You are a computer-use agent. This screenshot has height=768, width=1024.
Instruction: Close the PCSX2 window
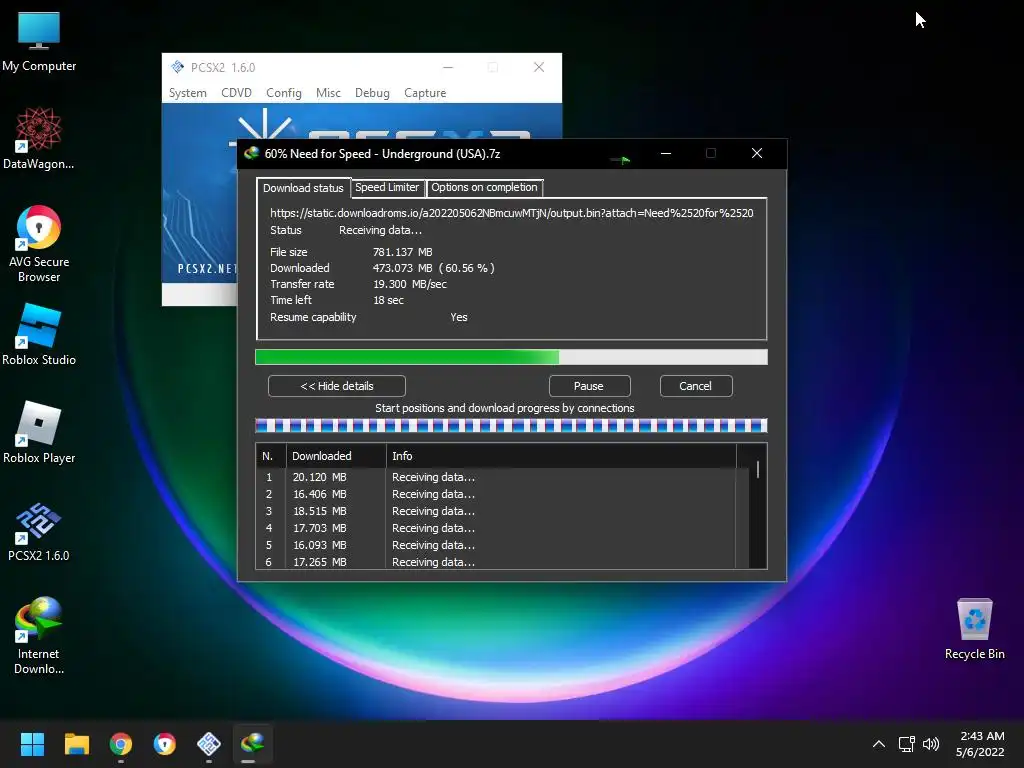click(x=539, y=67)
